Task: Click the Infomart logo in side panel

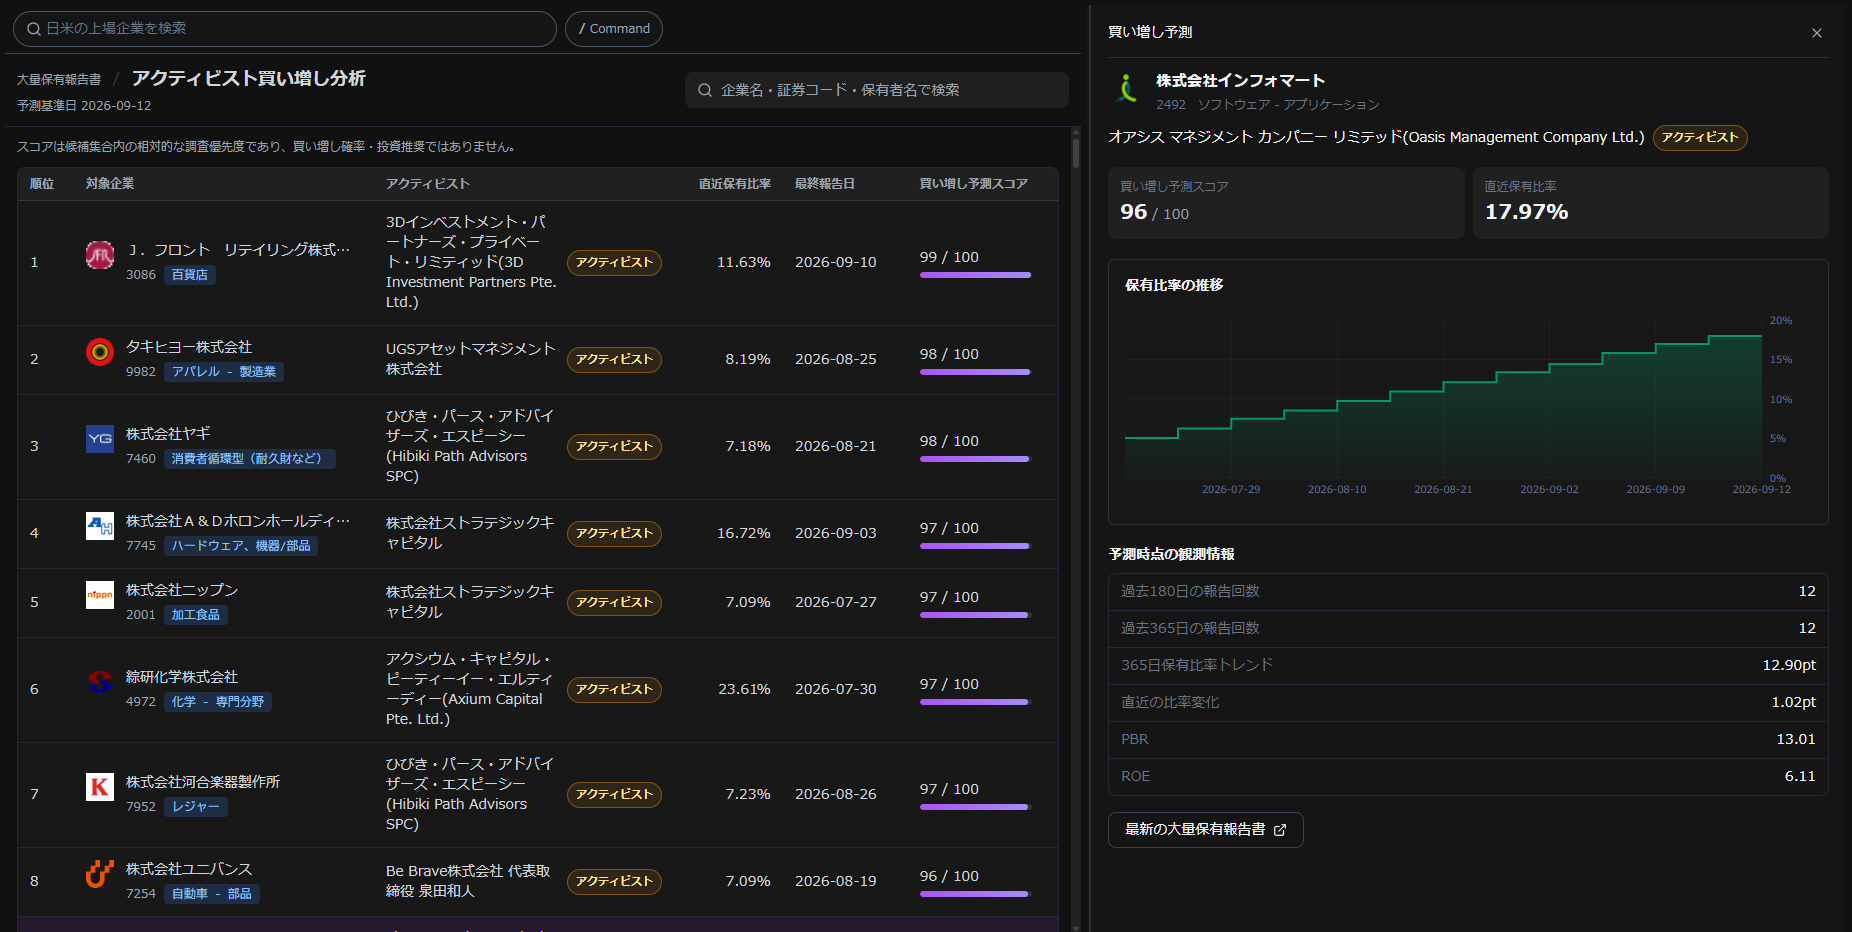Action: click(x=1127, y=89)
